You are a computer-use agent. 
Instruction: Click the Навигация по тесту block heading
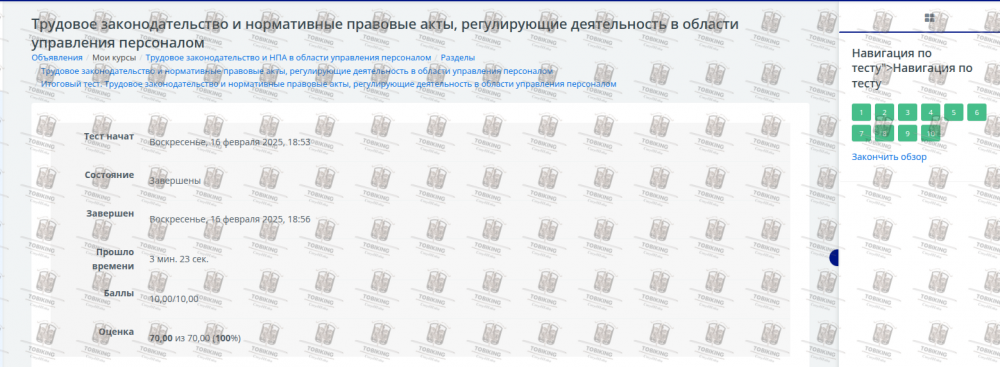(x=912, y=68)
